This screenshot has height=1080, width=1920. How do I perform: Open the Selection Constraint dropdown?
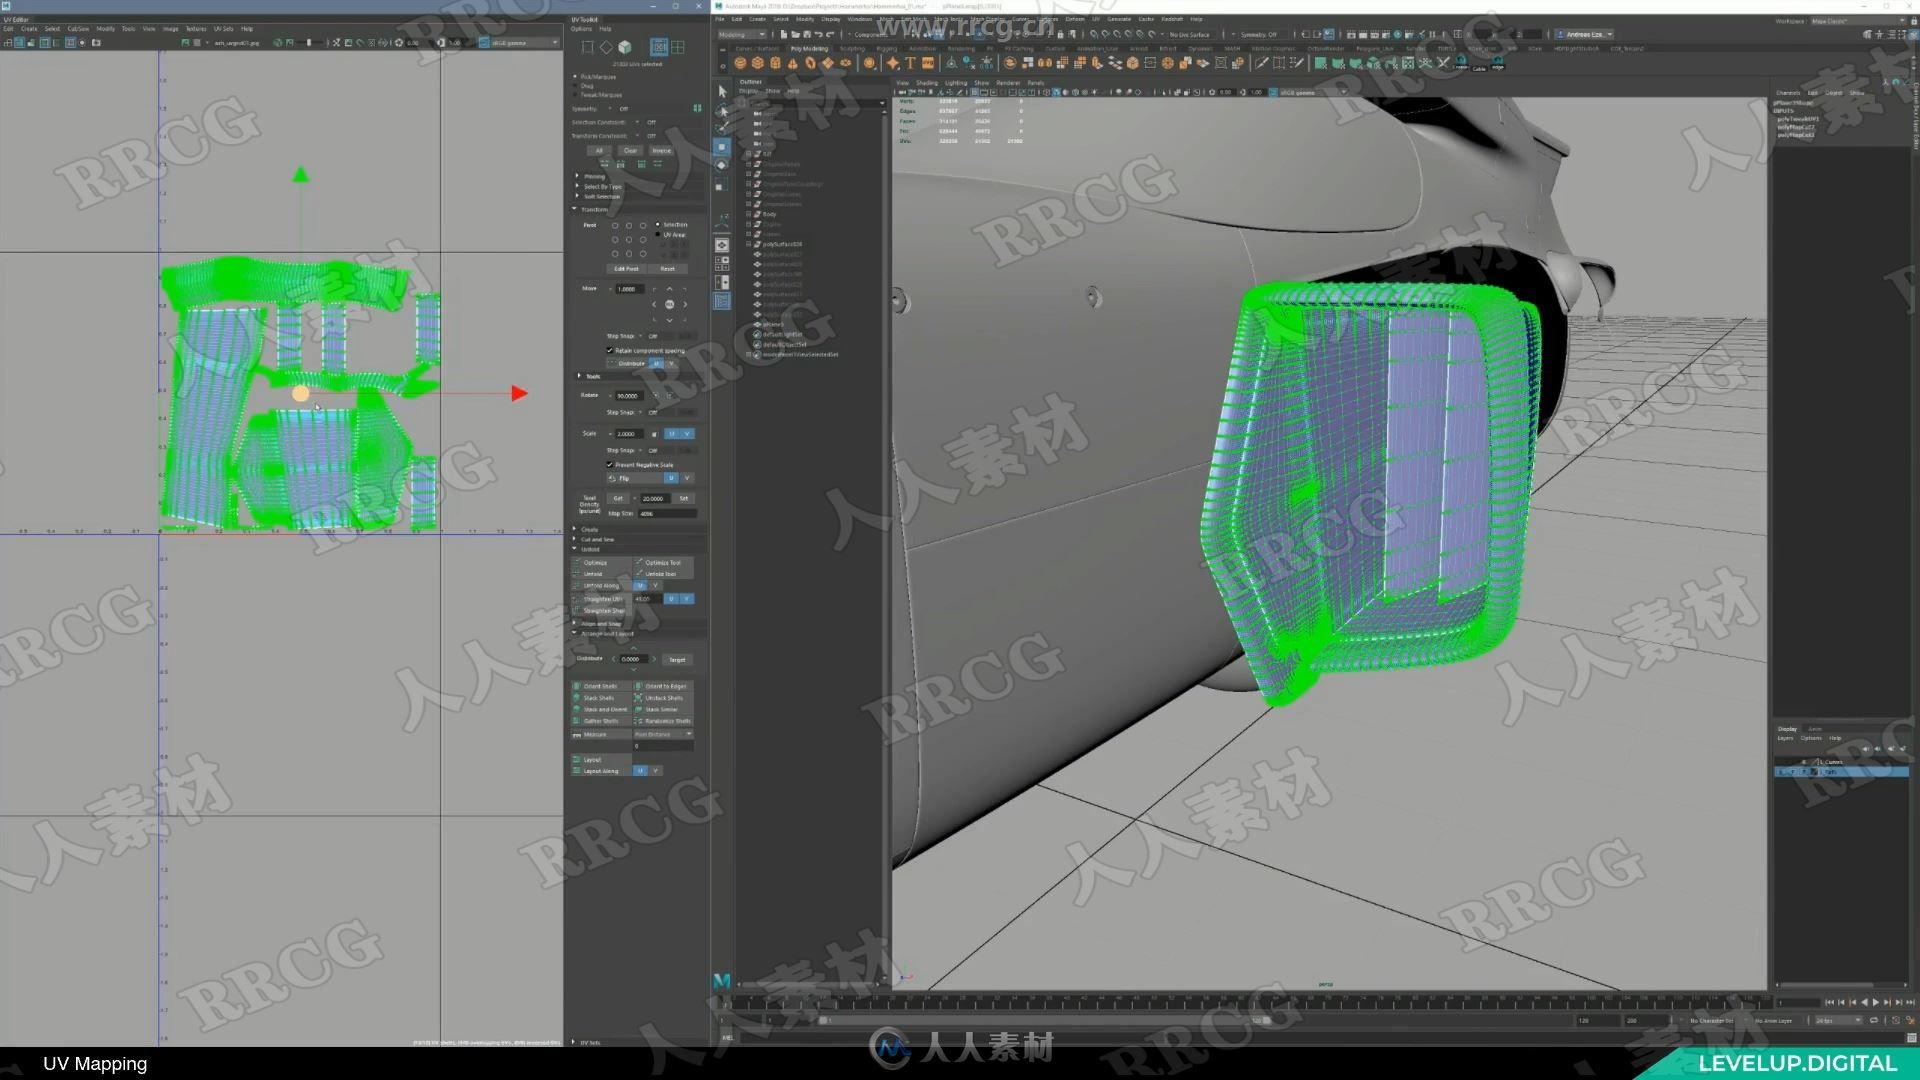pyautogui.click(x=638, y=122)
